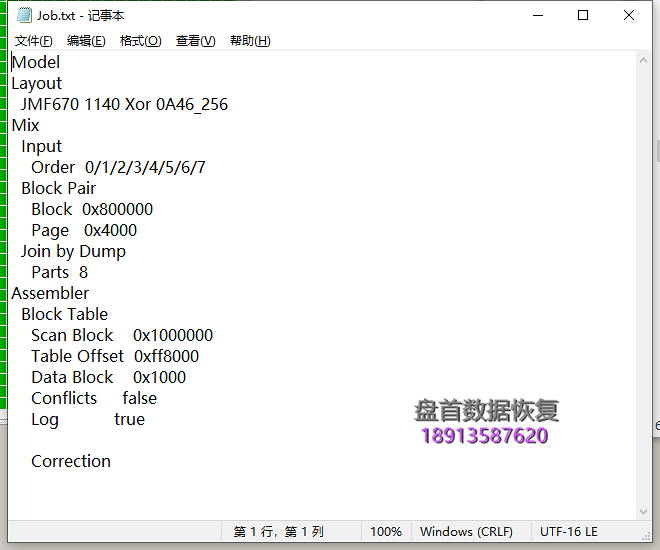Click the 'Join by Dump' line

click(x=73, y=252)
